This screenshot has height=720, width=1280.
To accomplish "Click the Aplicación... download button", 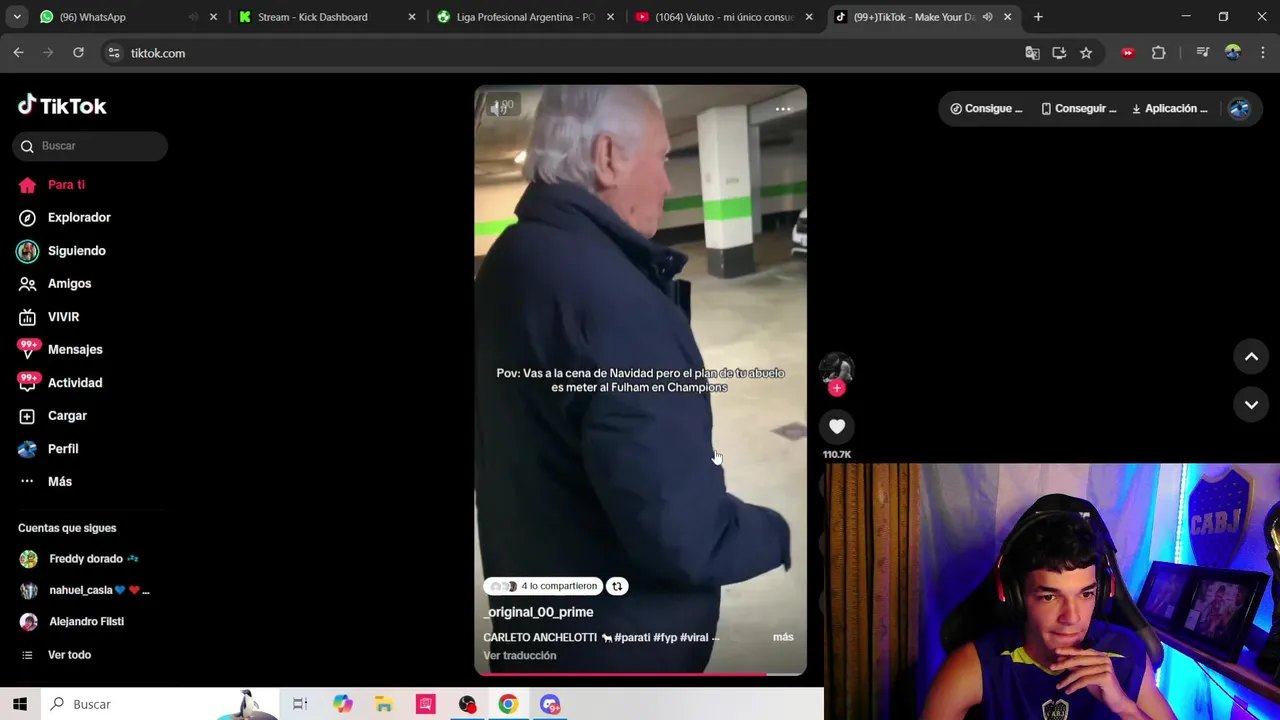I will click(x=1170, y=108).
